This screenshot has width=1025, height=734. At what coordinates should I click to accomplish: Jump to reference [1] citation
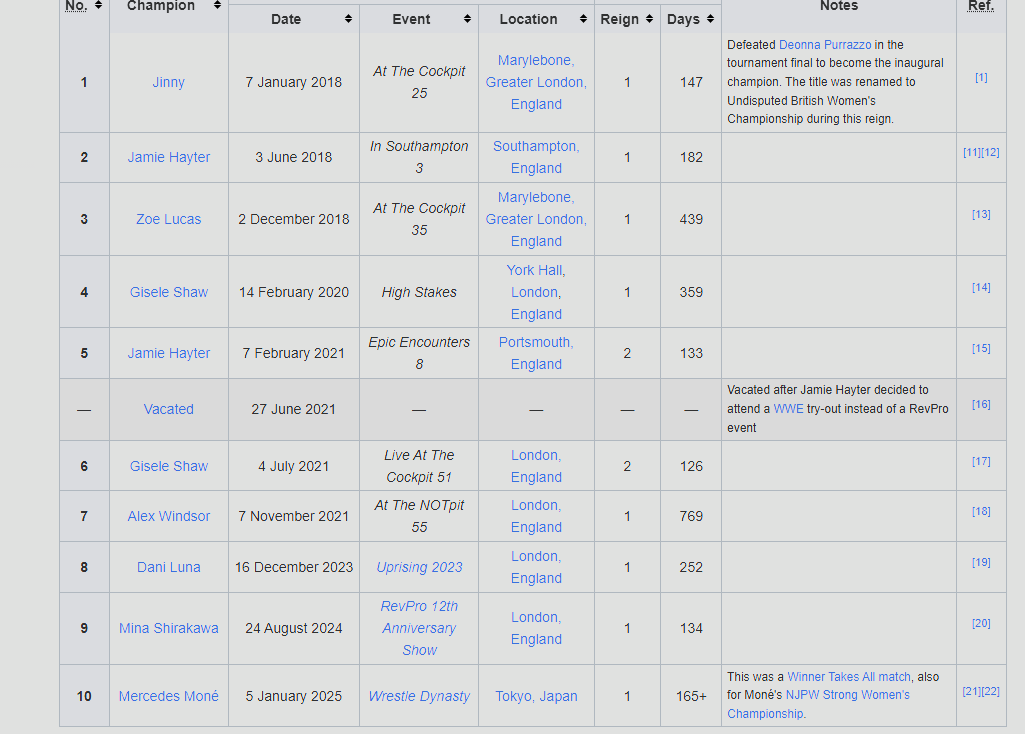tap(981, 77)
